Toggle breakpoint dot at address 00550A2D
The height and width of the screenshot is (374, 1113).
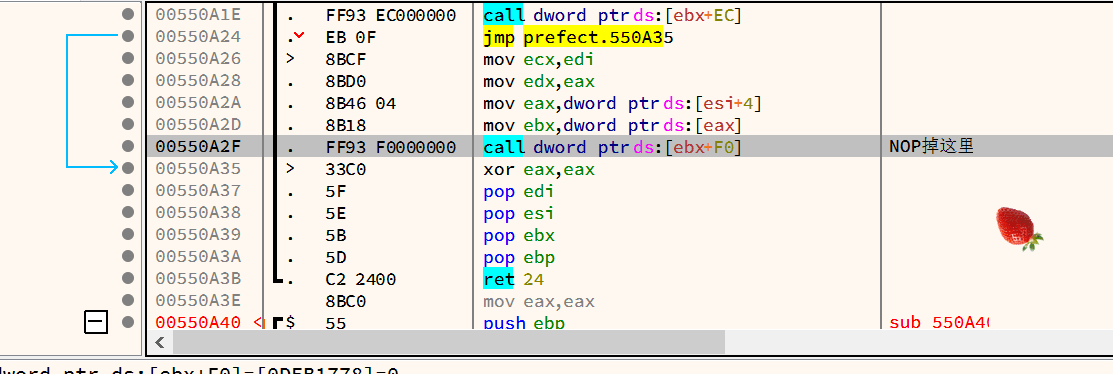click(128, 123)
